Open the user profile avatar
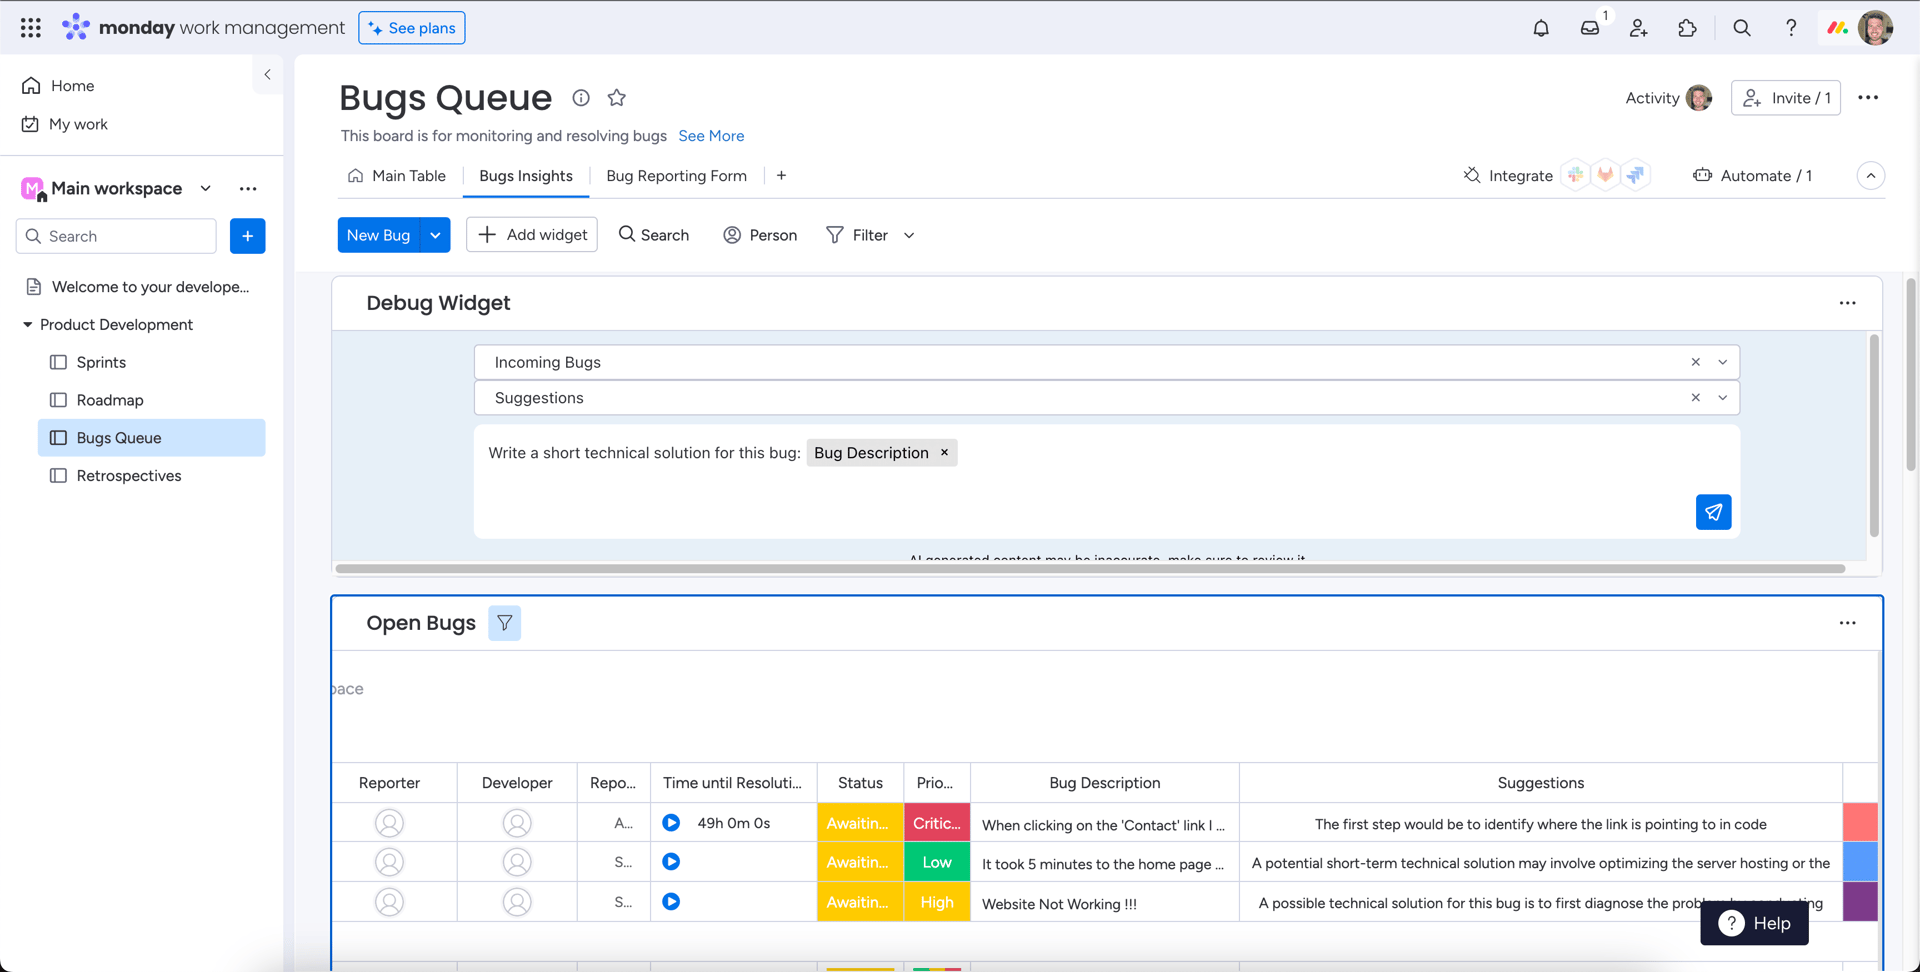The height and width of the screenshot is (972, 1920). pyautogui.click(x=1875, y=28)
